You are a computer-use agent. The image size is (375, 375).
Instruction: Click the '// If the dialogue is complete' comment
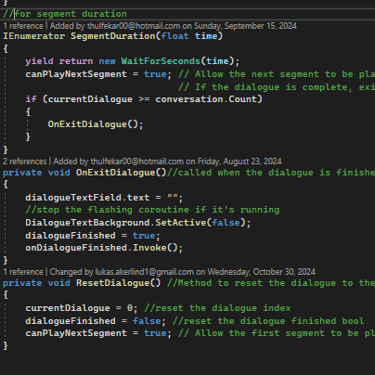click(x=276, y=87)
